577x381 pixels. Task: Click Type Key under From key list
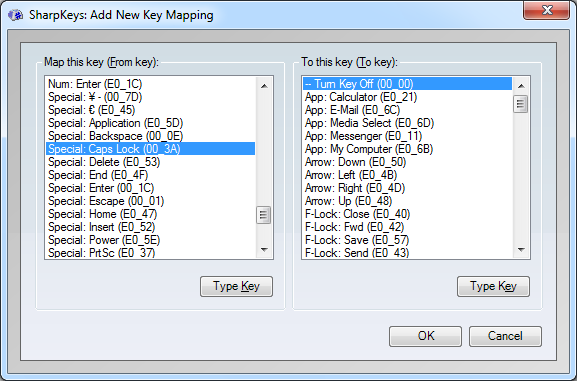(236, 286)
